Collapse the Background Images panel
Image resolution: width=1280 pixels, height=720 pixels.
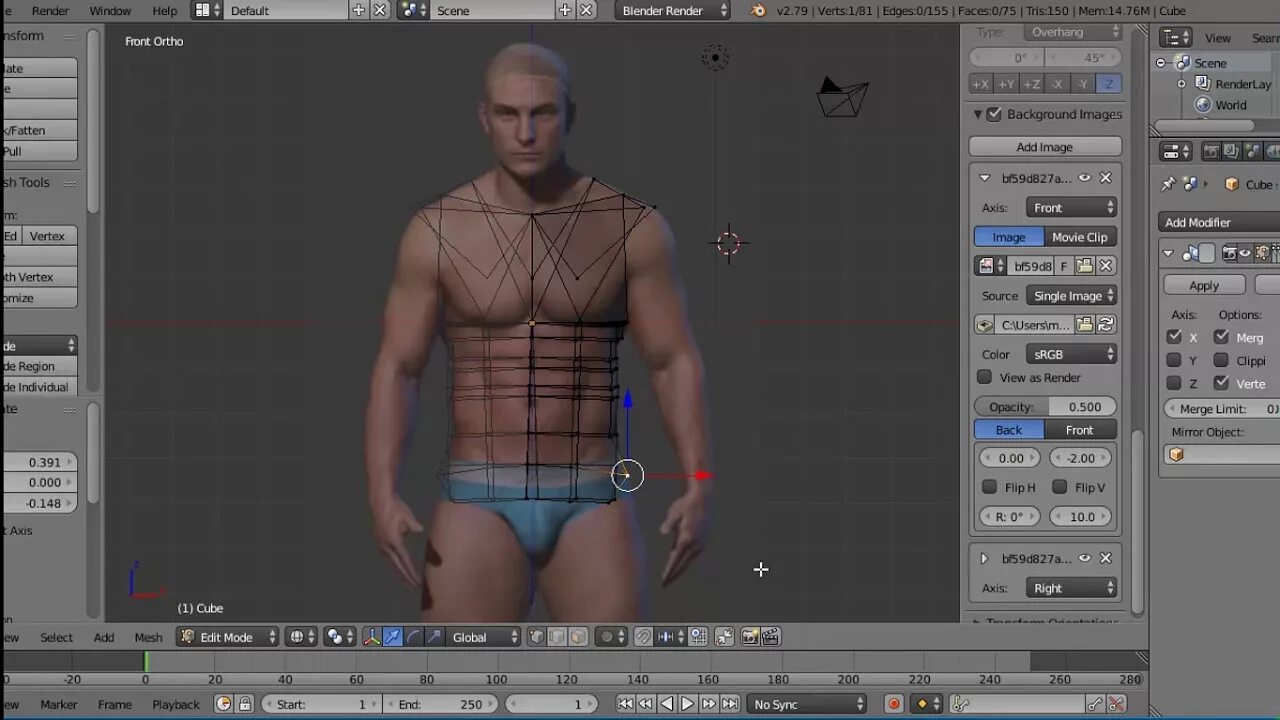[978, 114]
